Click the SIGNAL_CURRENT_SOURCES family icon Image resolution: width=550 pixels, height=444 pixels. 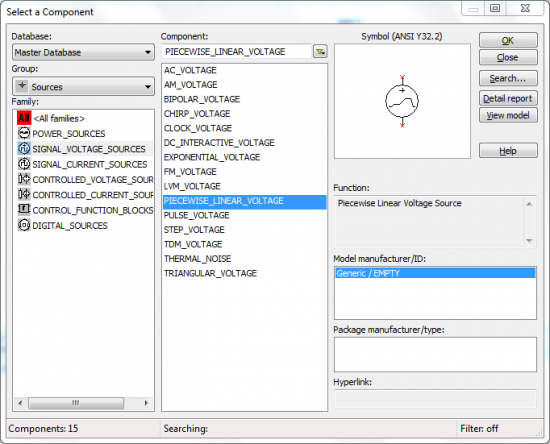click(x=24, y=164)
